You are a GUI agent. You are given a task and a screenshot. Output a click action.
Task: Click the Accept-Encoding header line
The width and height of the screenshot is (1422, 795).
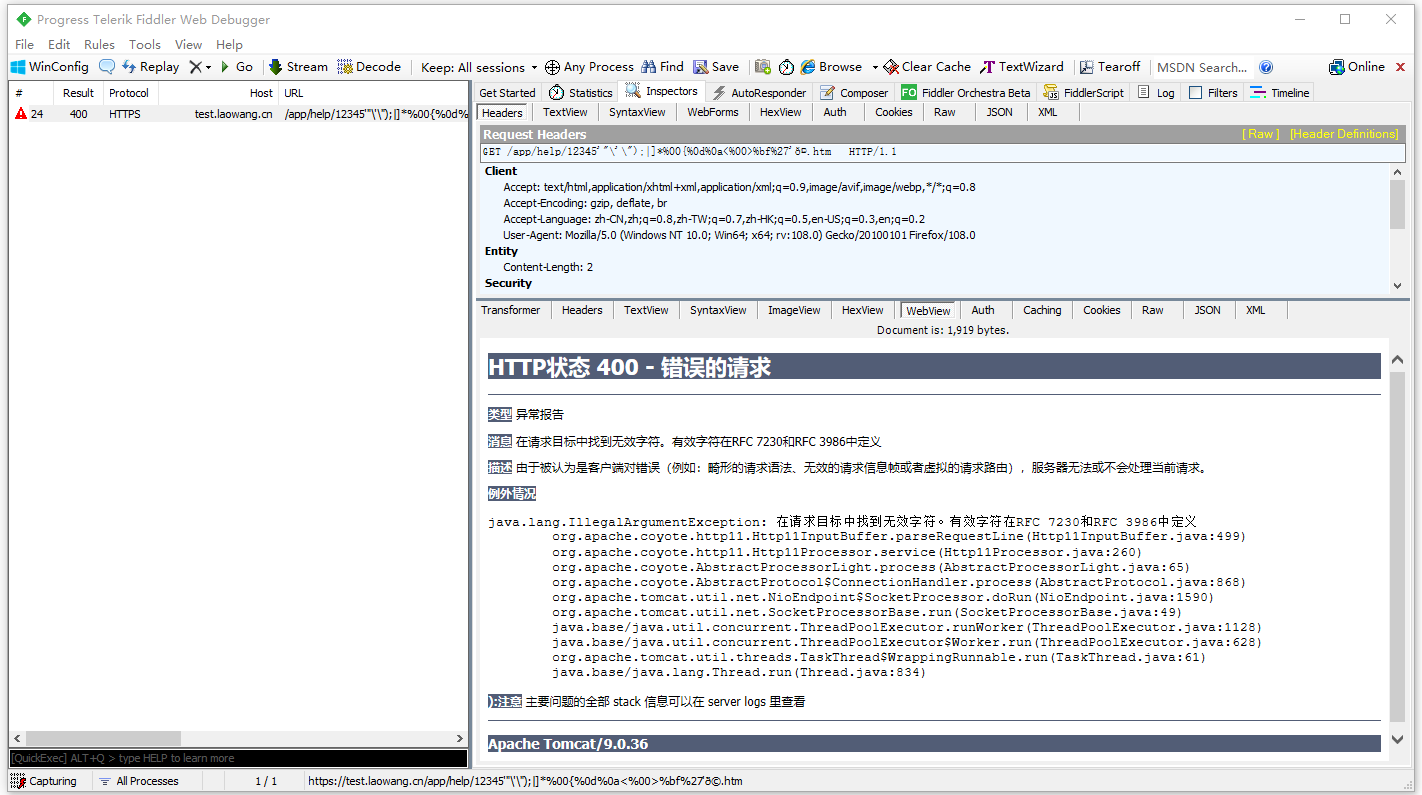point(585,203)
